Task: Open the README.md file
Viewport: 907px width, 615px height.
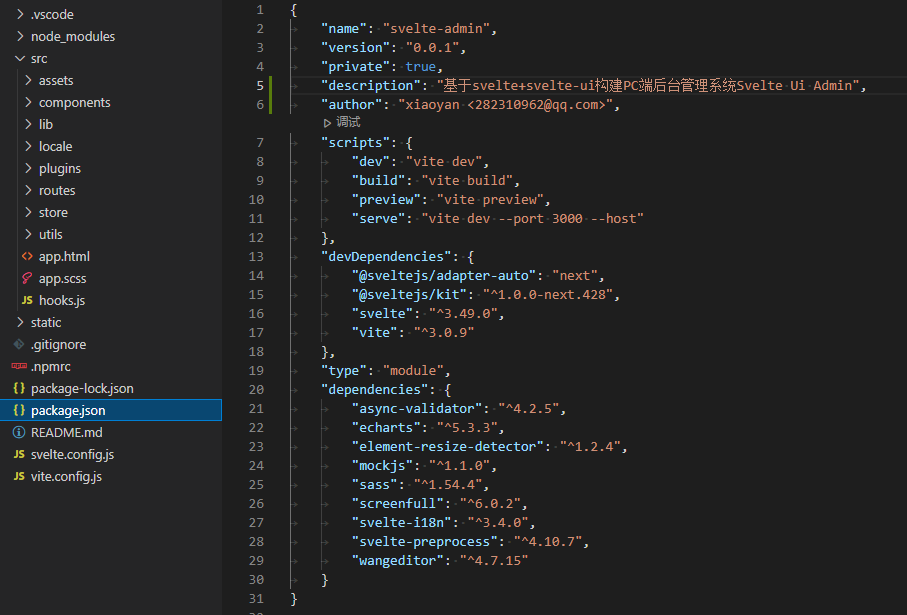Action: coord(67,432)
